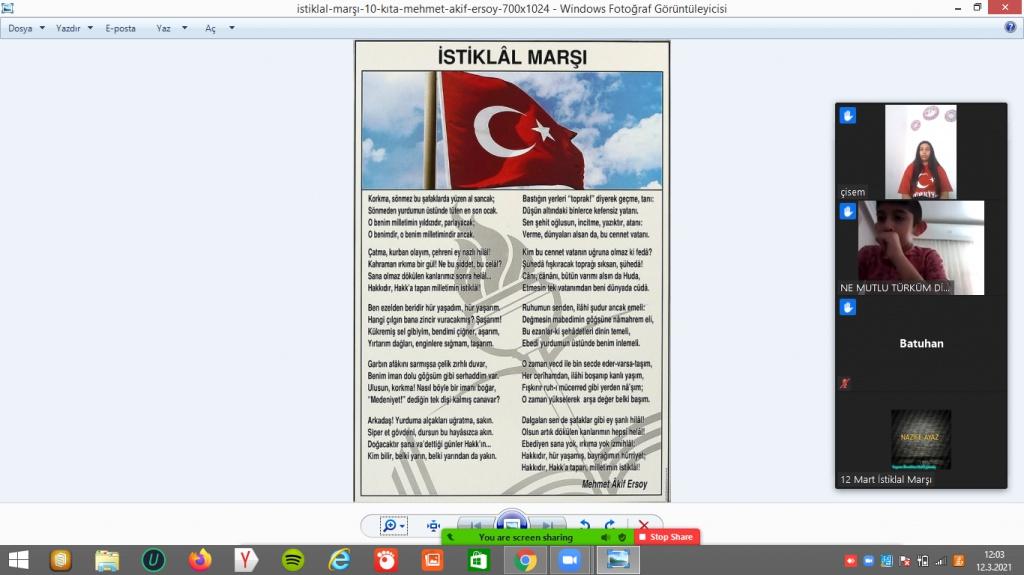Delete the photo with the red X
Viewport: 1024px width, 575px height.
point(643,525)
